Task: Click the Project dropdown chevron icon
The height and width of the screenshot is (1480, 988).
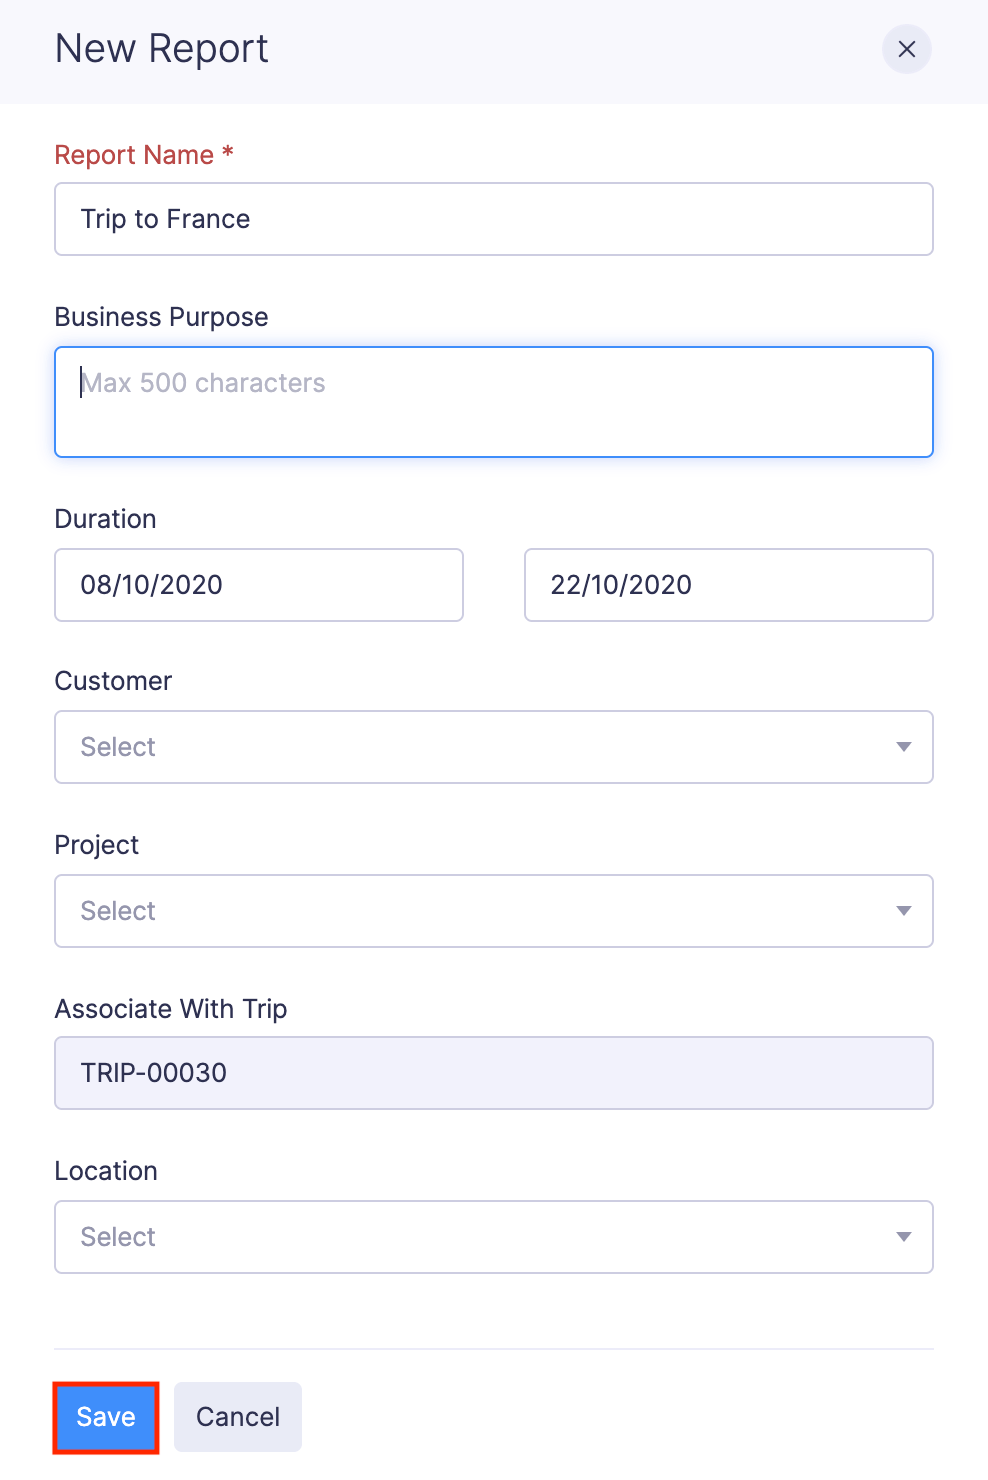Action: (x=903, y=911)
